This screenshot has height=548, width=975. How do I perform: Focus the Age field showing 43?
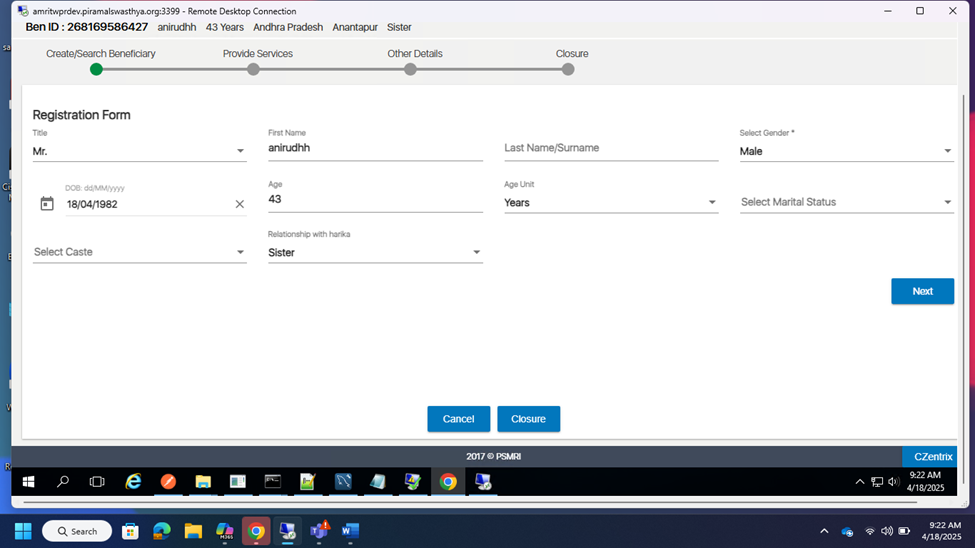[375, 199]
